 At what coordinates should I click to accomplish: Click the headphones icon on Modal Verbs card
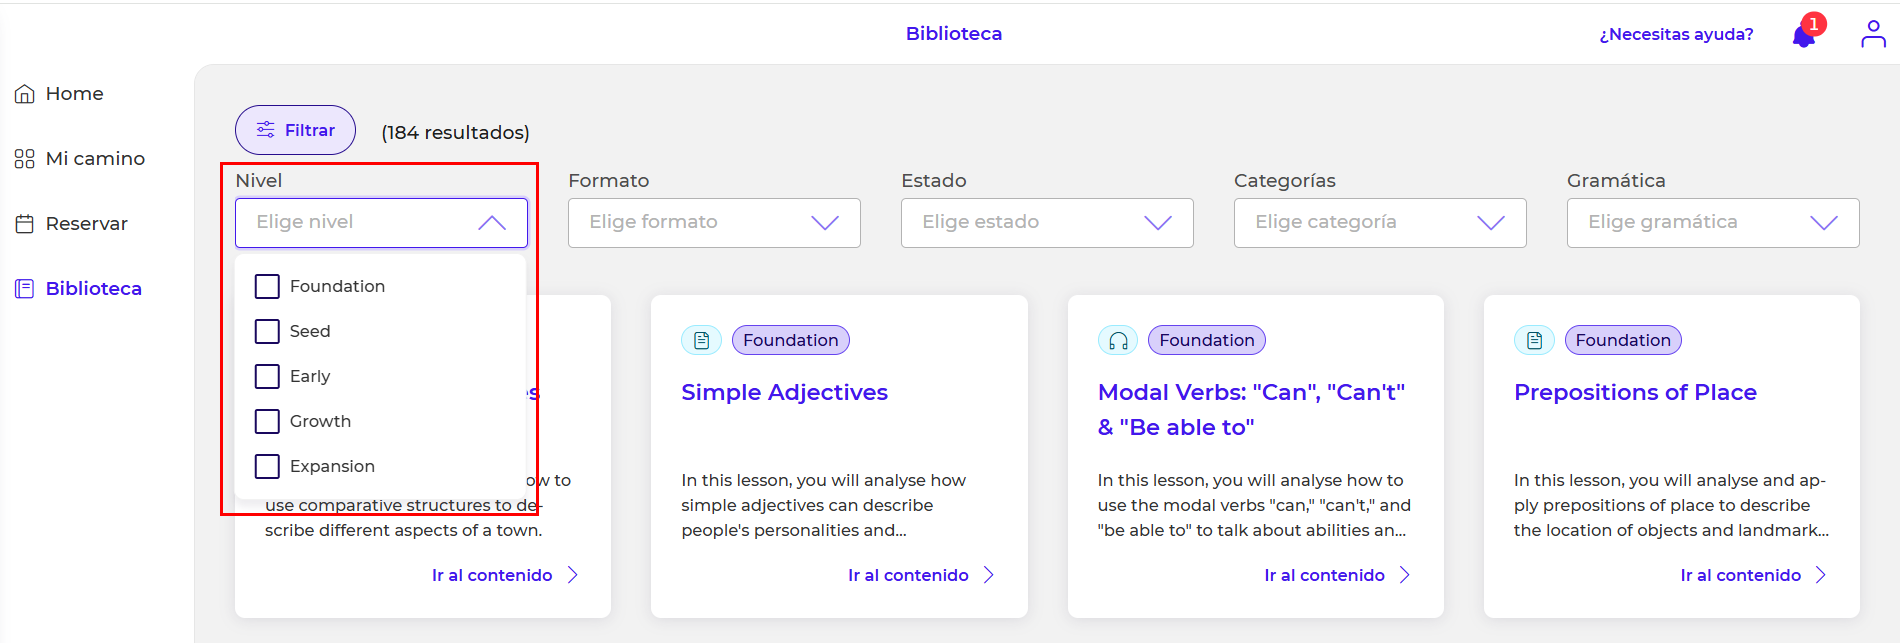1118,341
